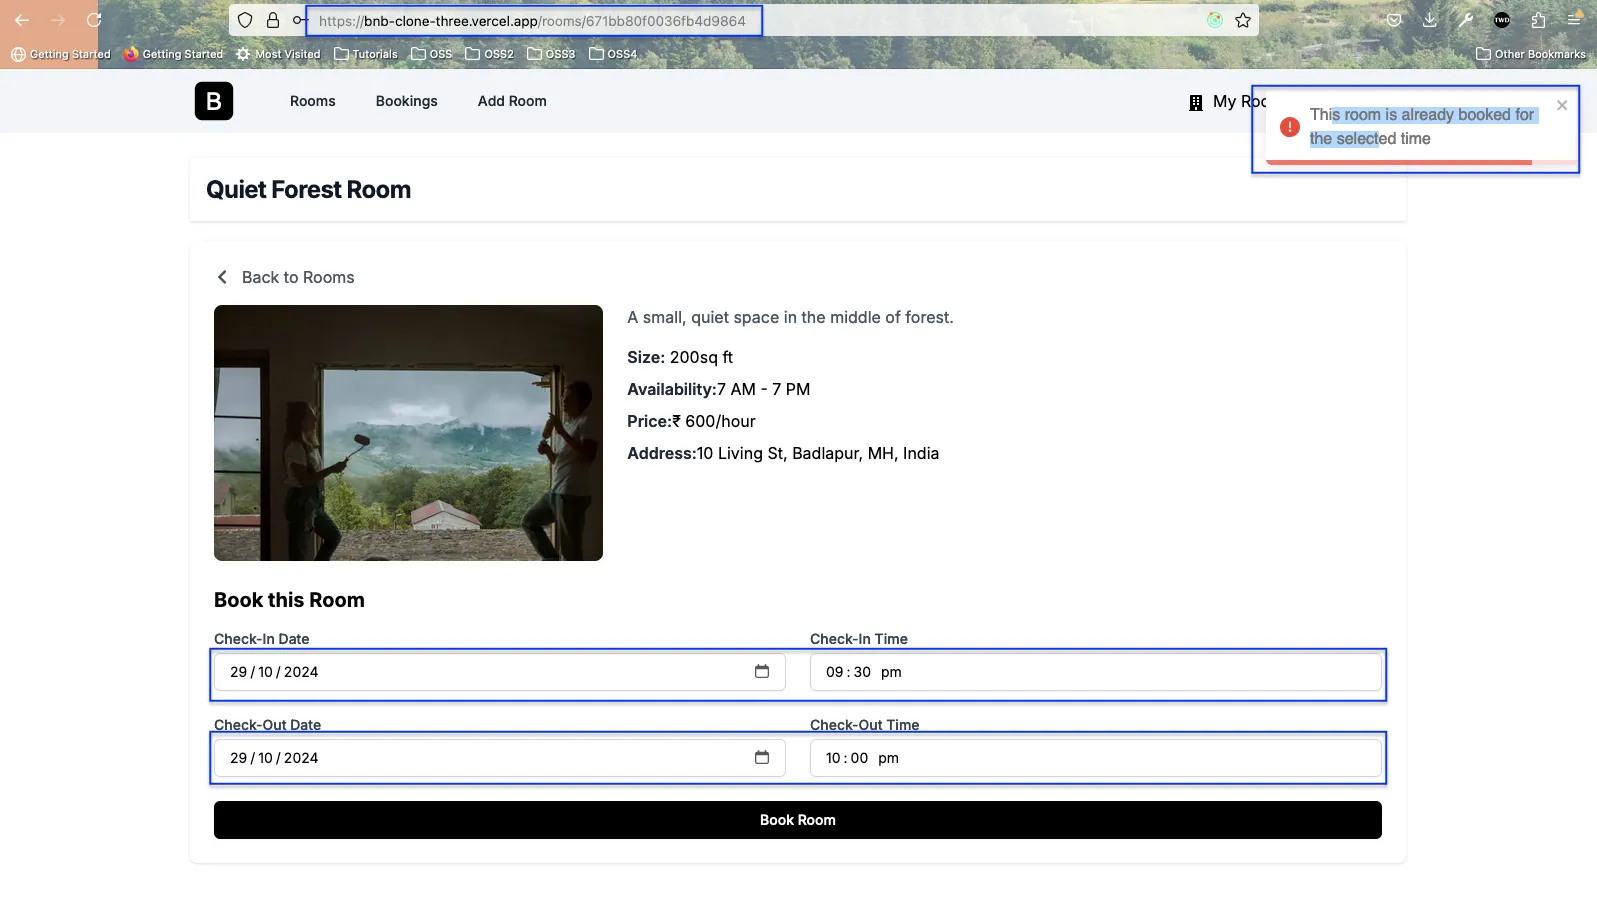This screenshot has width=1597, height=904.
Task: Click the padlock site security icon
Action: pyautogui.click(x=272, y=20)
